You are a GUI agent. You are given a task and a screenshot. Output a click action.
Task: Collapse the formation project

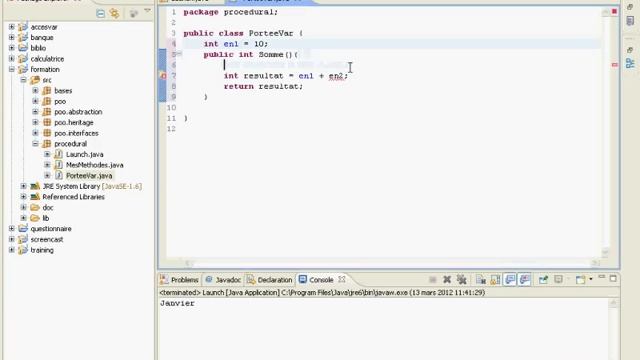click(11, 69)
